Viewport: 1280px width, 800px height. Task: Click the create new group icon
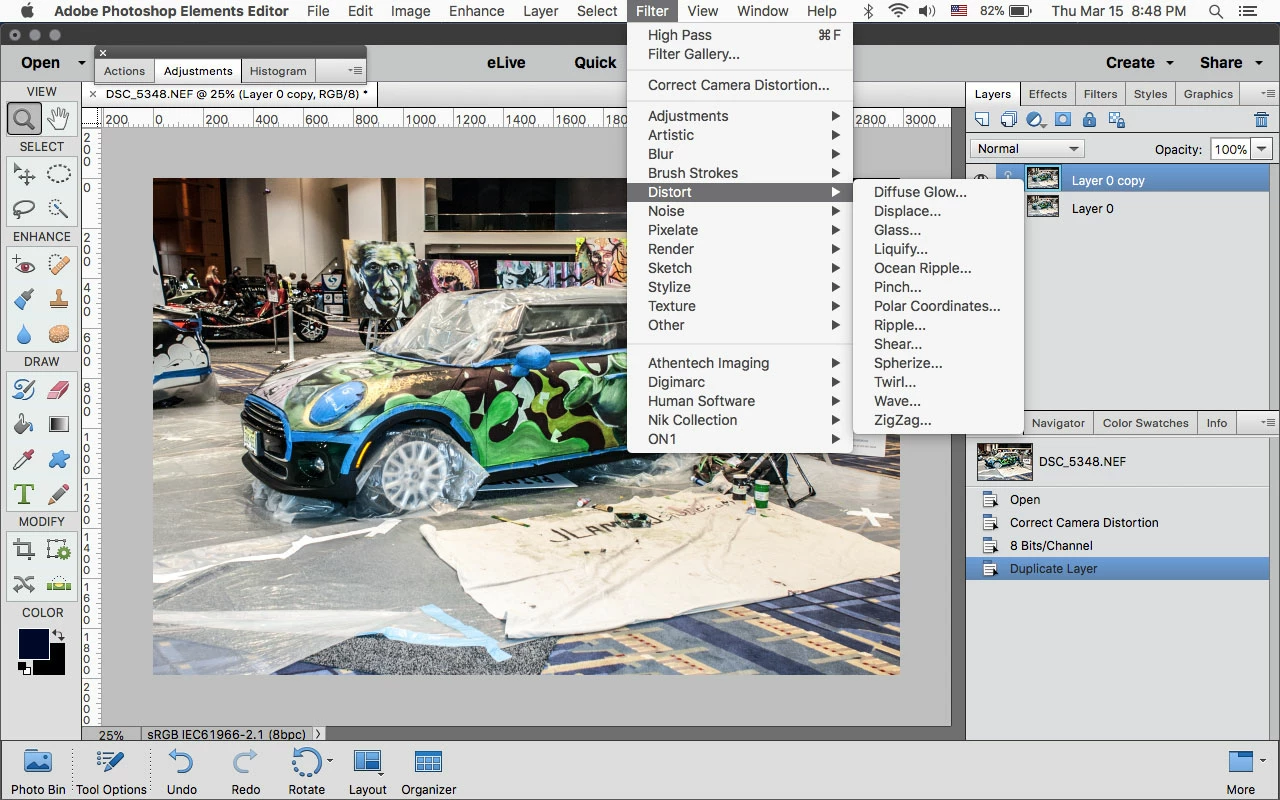[1009, 120]
